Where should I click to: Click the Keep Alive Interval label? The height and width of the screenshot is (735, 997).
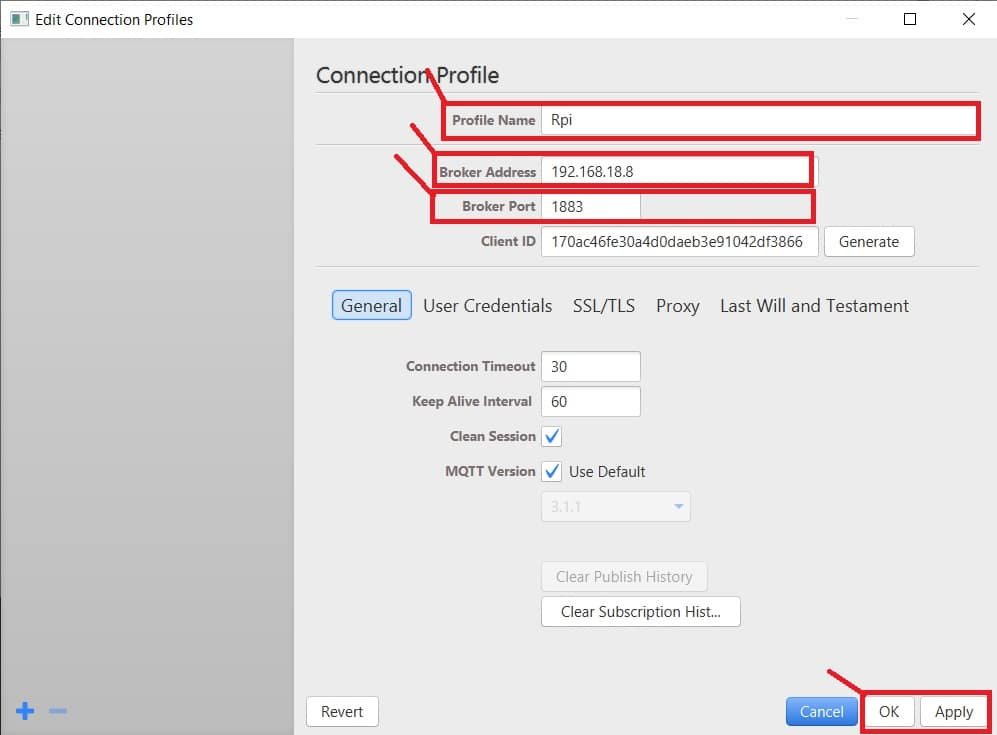[x=472, y=401]
